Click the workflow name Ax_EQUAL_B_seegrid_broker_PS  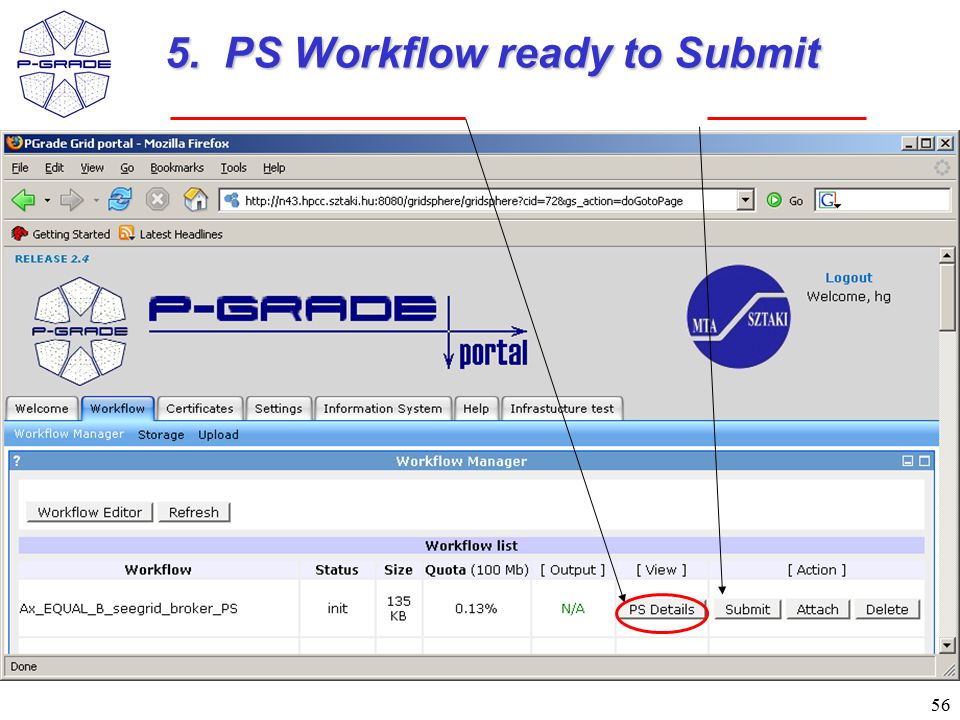coord(129,609)
